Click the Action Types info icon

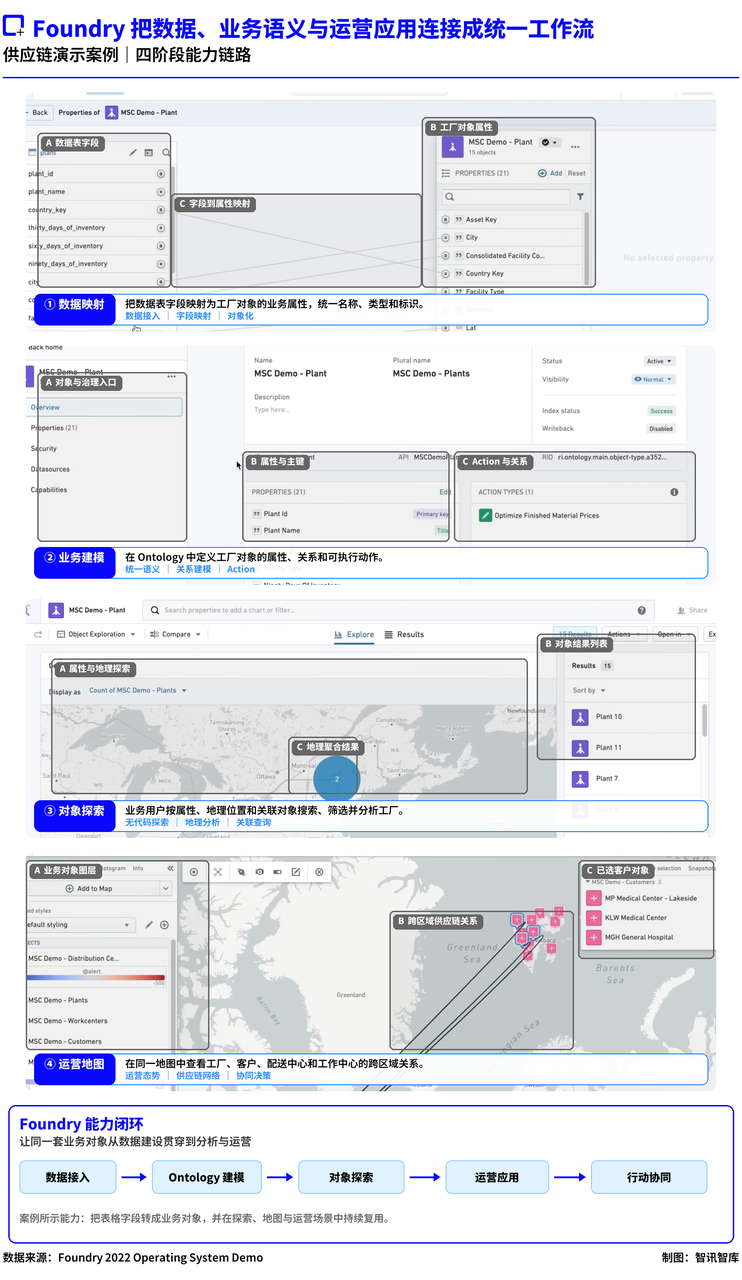(674, 492)
